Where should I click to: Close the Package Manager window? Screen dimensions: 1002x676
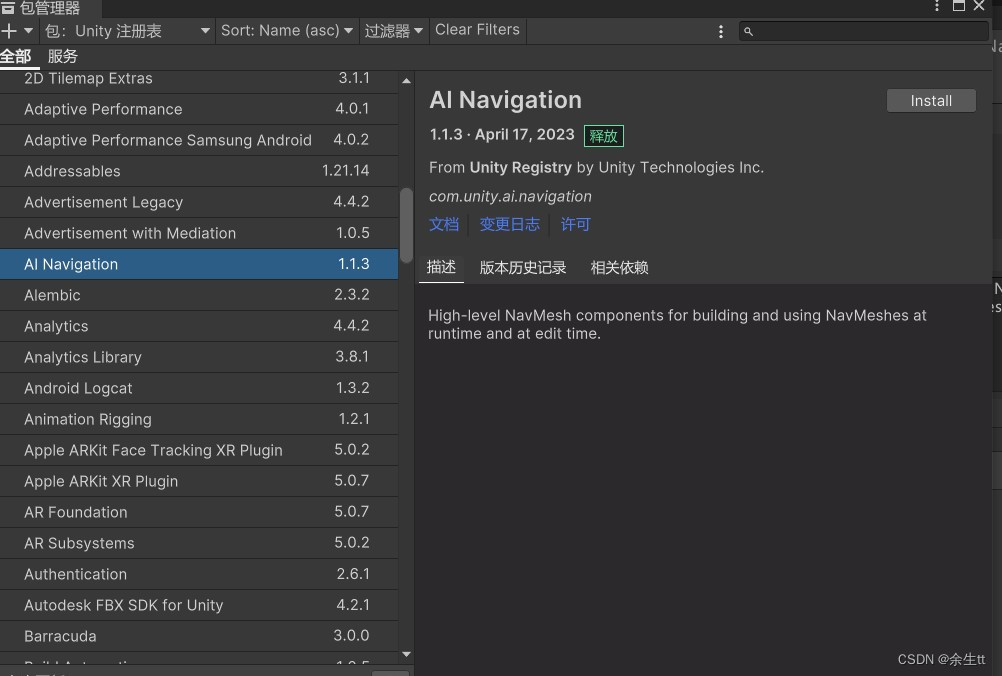(x=979, y=6)
